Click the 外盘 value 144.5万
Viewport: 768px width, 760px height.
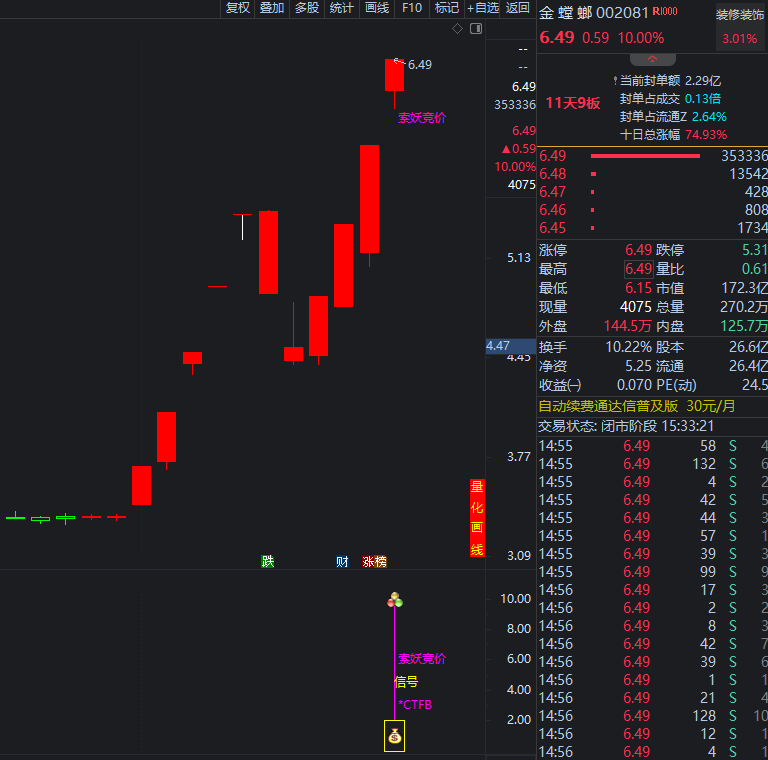(x=628, y=326)
